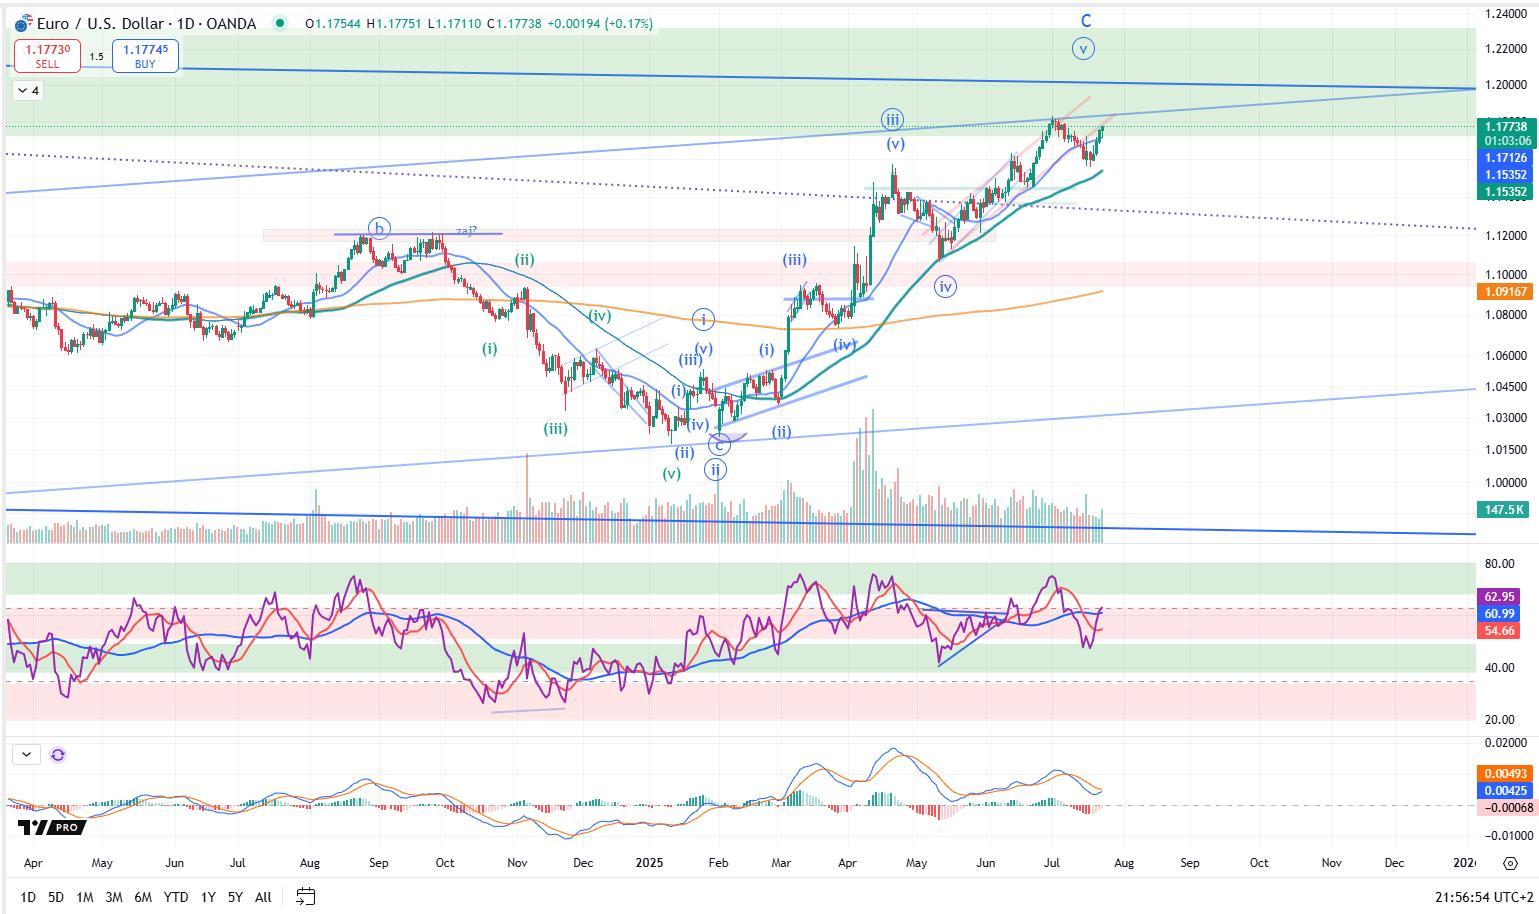Image resolution: width=1539 pixels, height=914 pixels.
Task: Click the 0.02000 MACD scale value
Action: (x=1505, y=743)
